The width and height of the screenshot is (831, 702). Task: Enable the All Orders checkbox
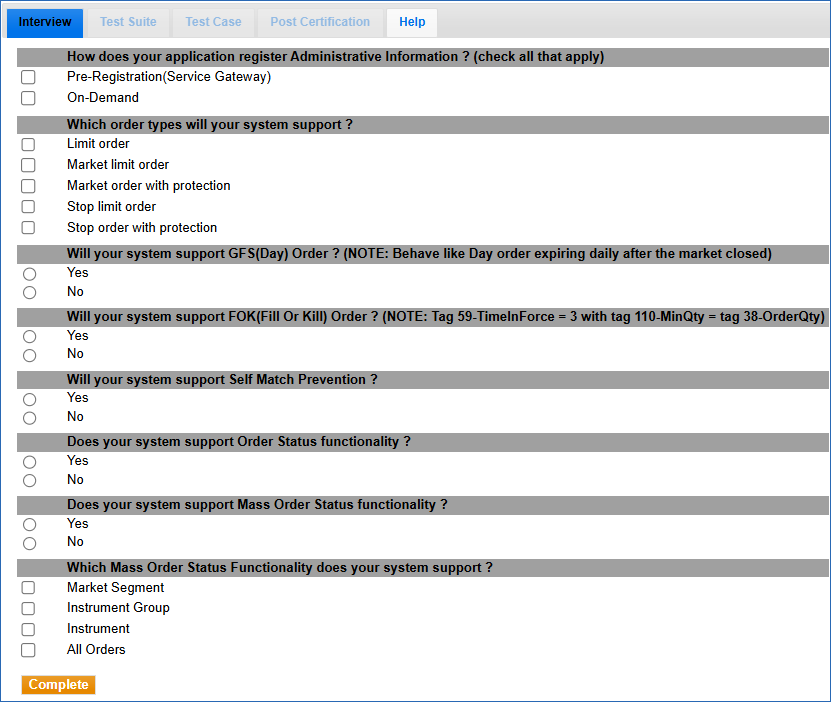(x=28, y=650)
